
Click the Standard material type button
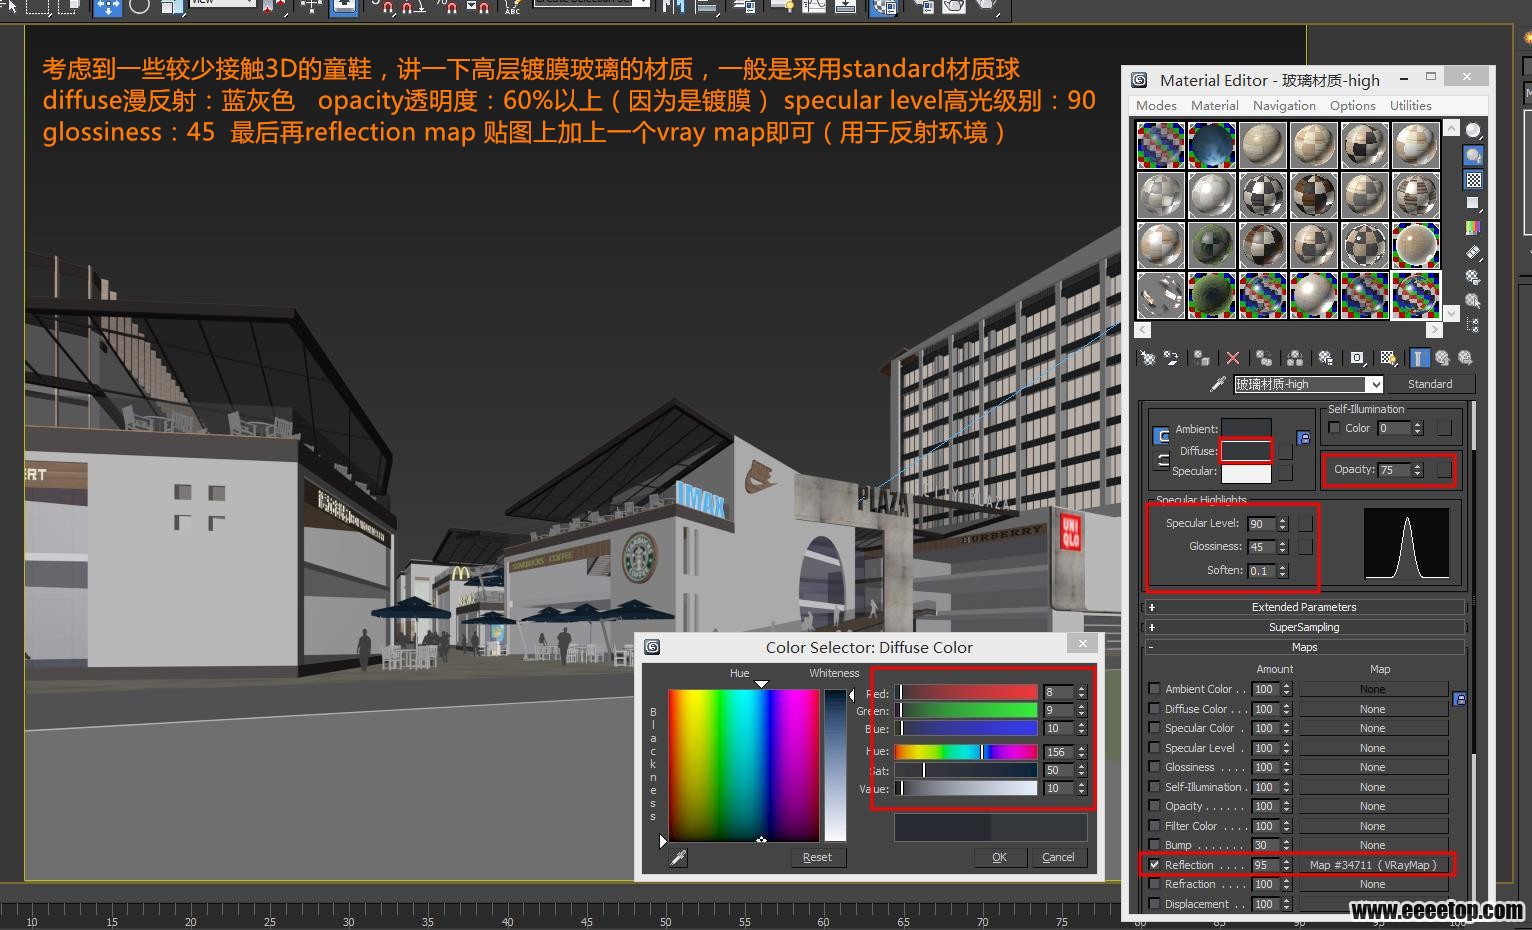(x=1429, y=384)
